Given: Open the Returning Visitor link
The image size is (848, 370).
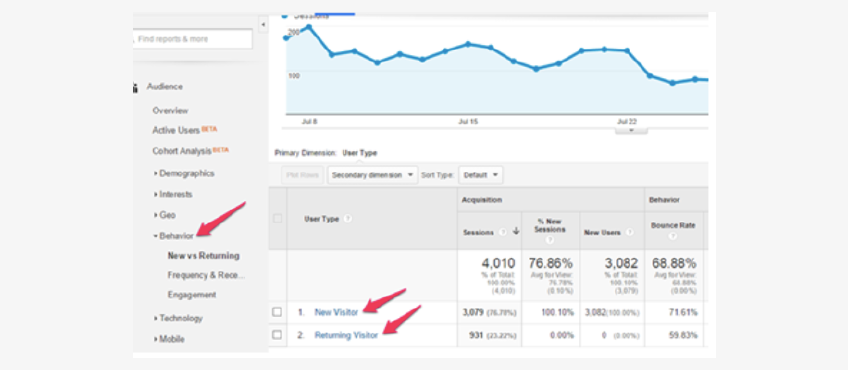Looking at the screenshot, I should point(346,335).
